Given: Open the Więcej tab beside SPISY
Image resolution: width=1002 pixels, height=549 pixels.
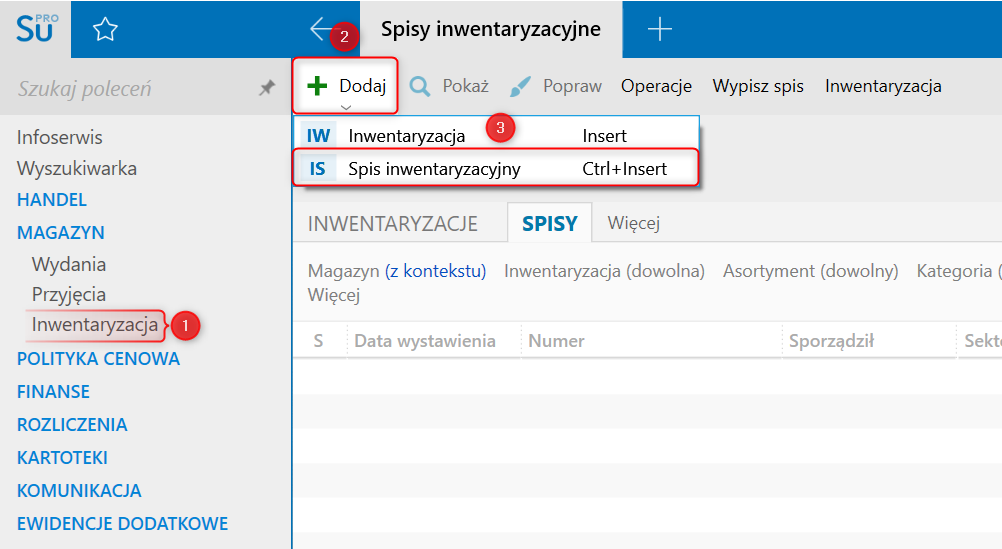Looking at the screenshot, I should coord(633,223).
